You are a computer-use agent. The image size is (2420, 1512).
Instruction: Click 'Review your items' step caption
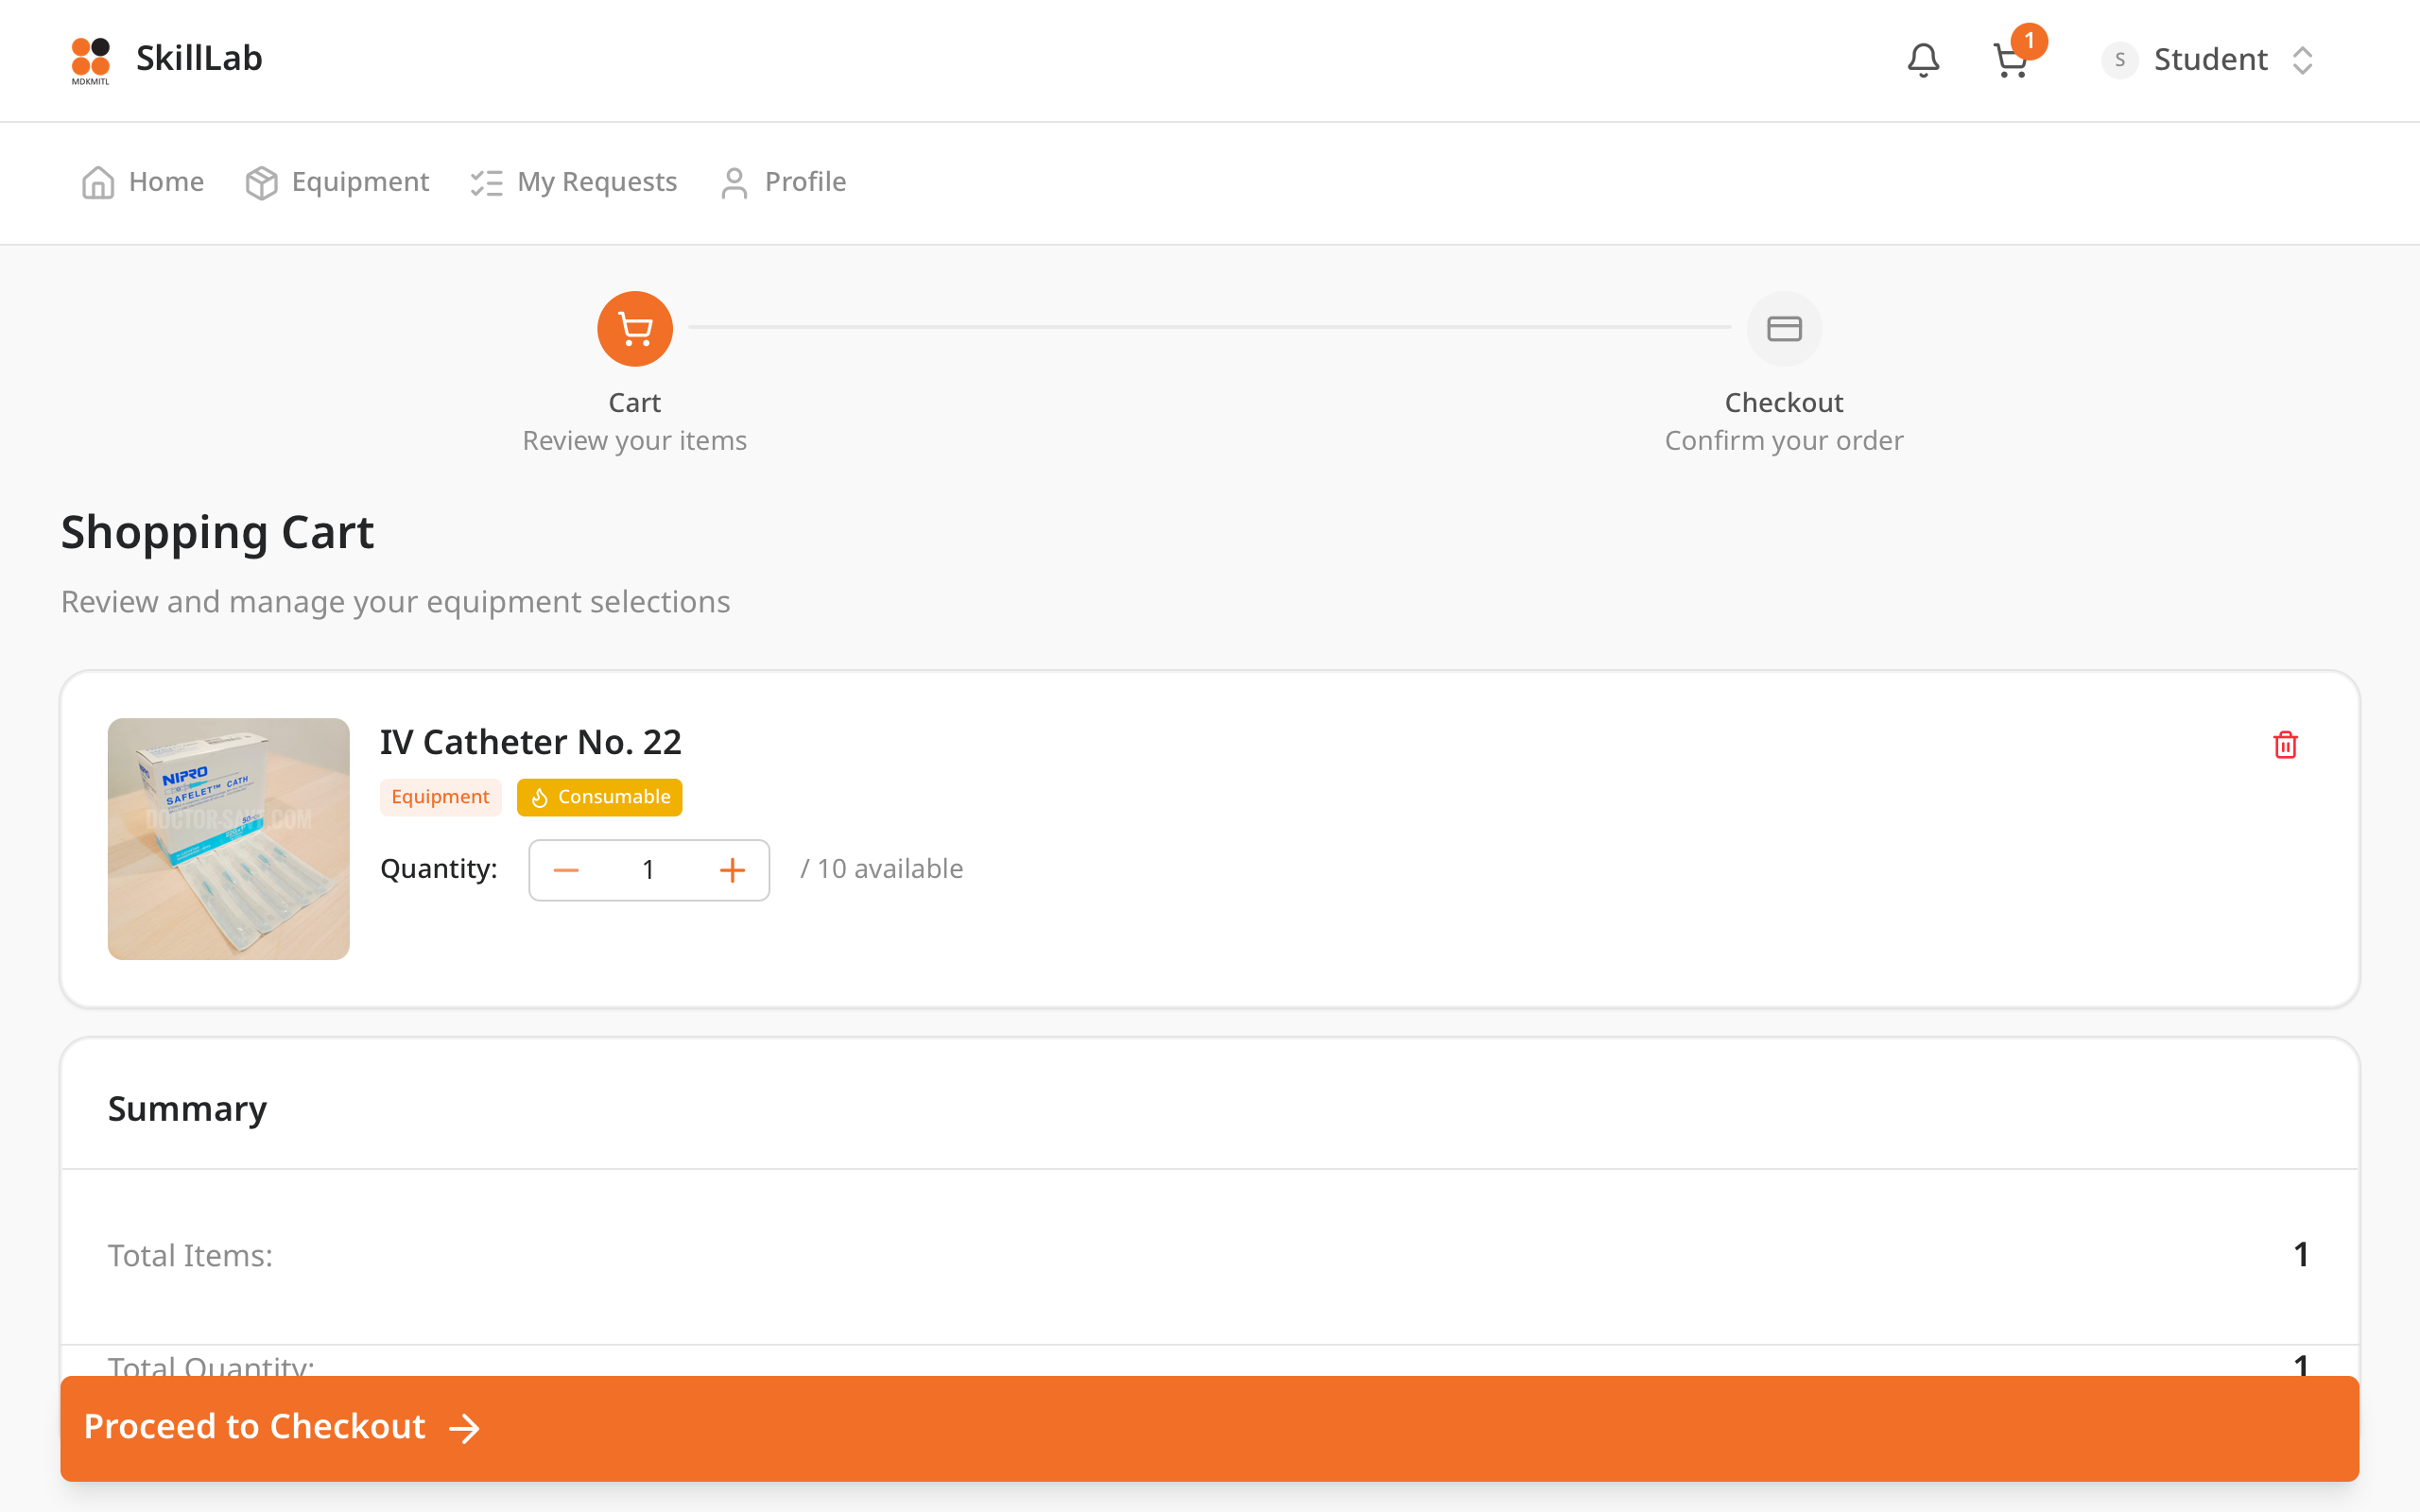click(634, 441)
